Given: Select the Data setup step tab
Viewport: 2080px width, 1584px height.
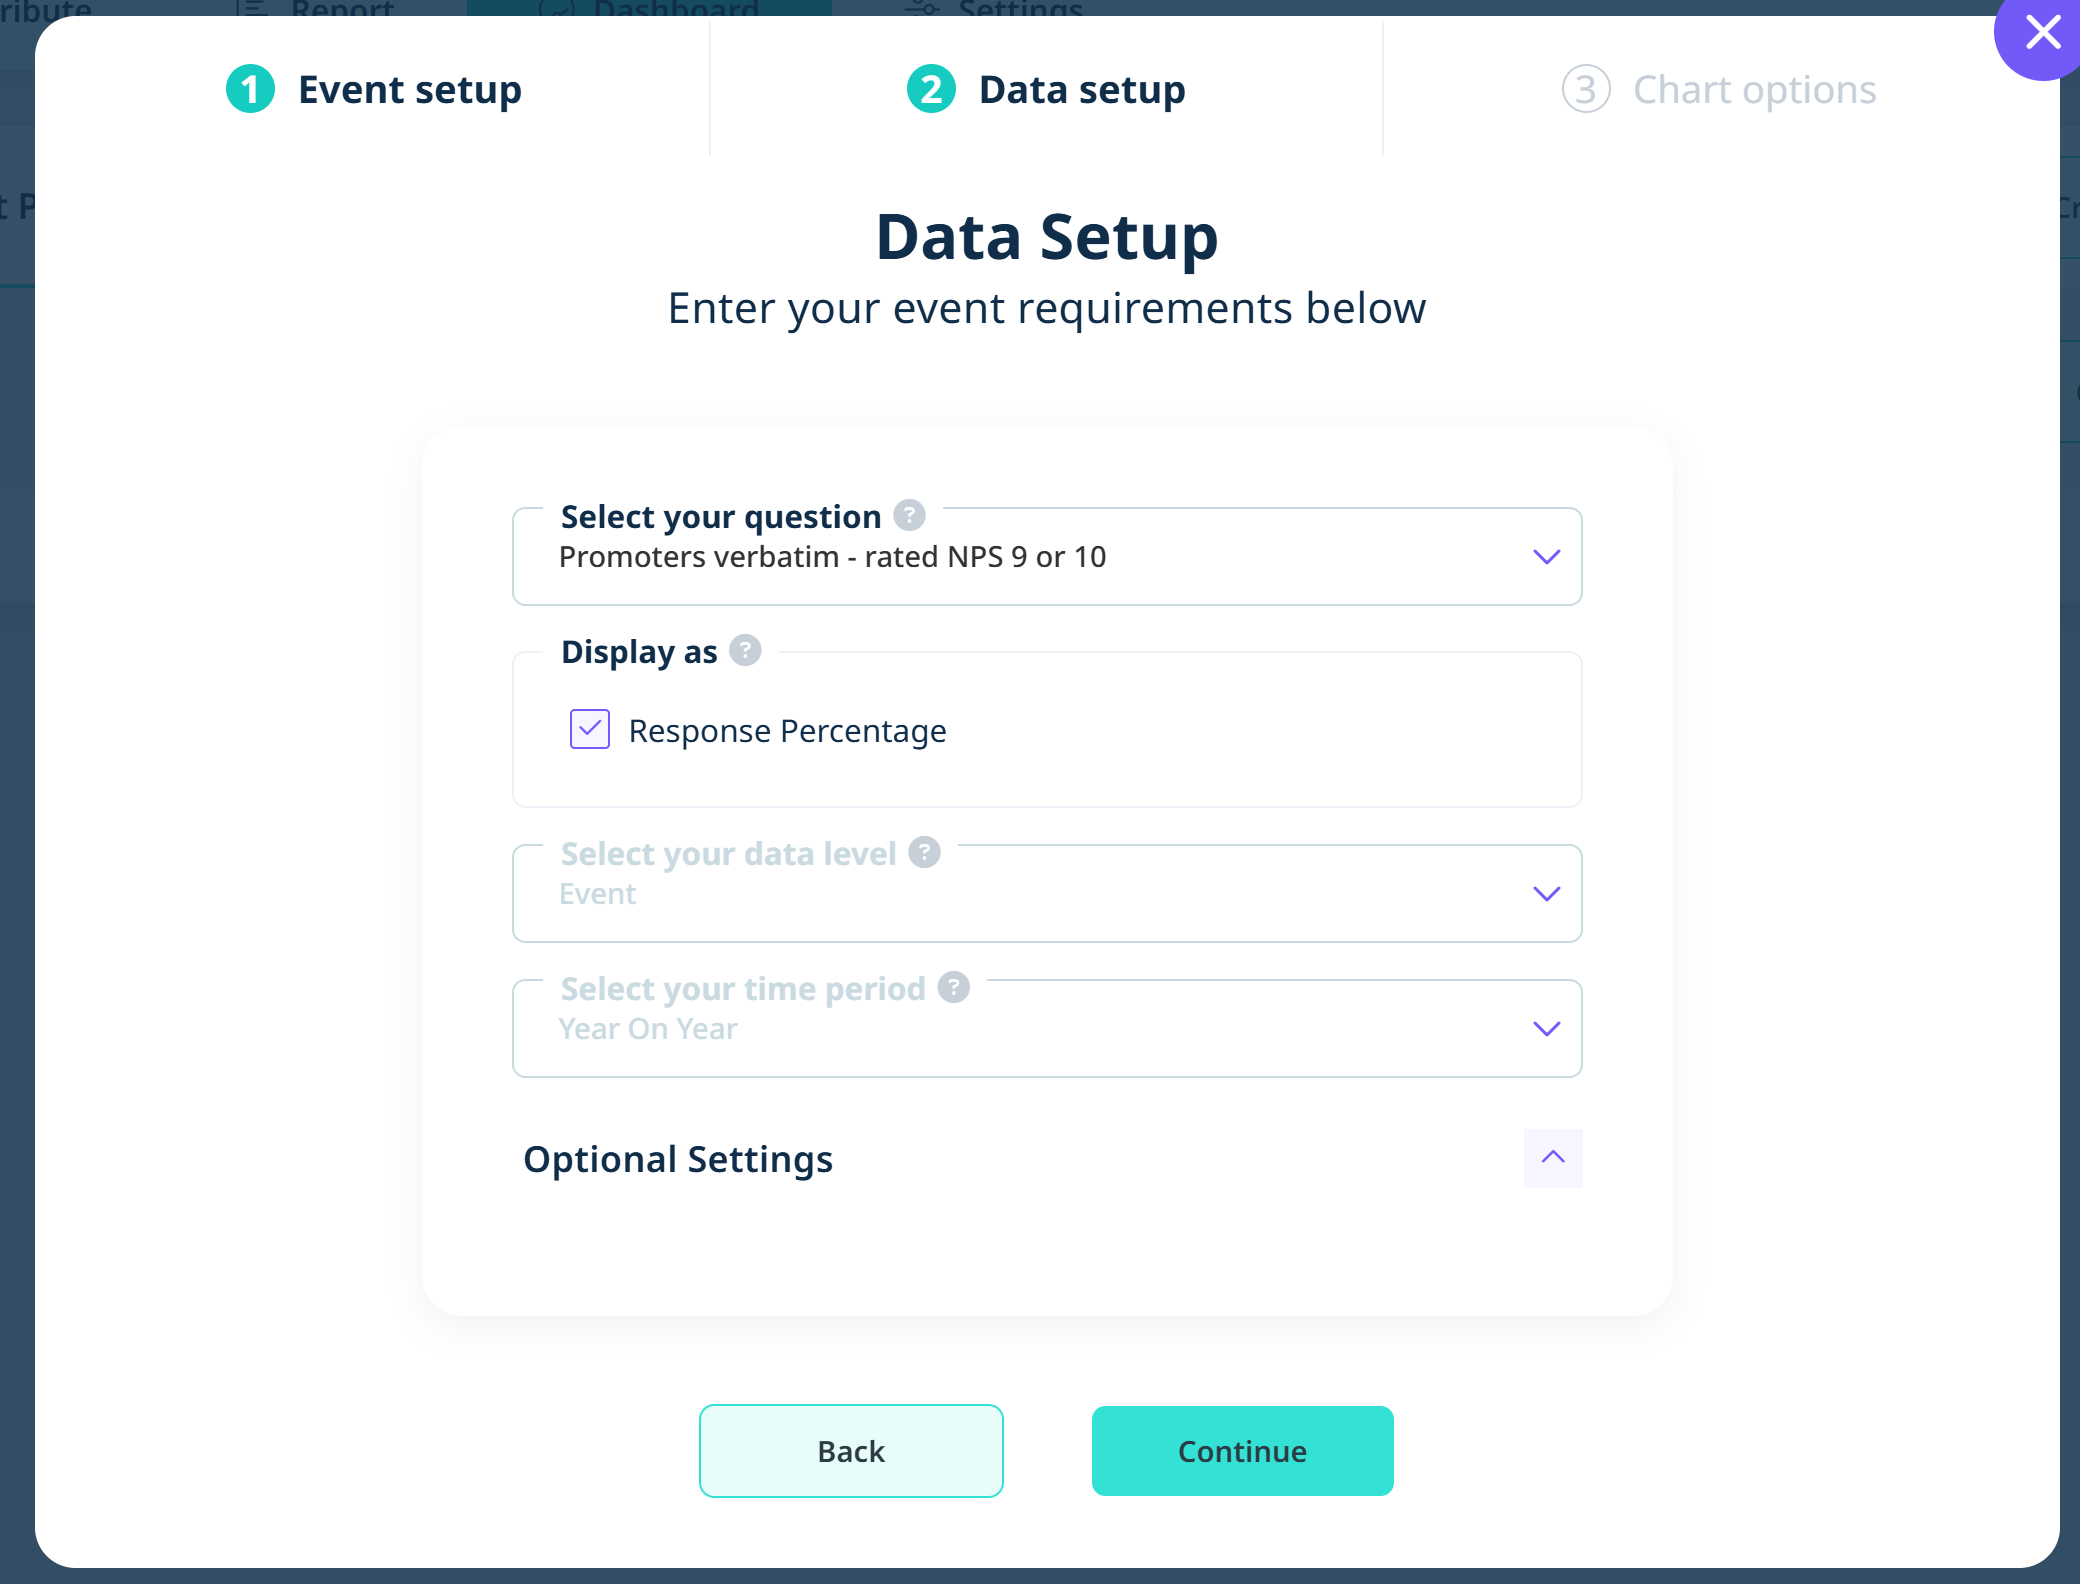Looking at the screenshot, I should pos(1081,90).
